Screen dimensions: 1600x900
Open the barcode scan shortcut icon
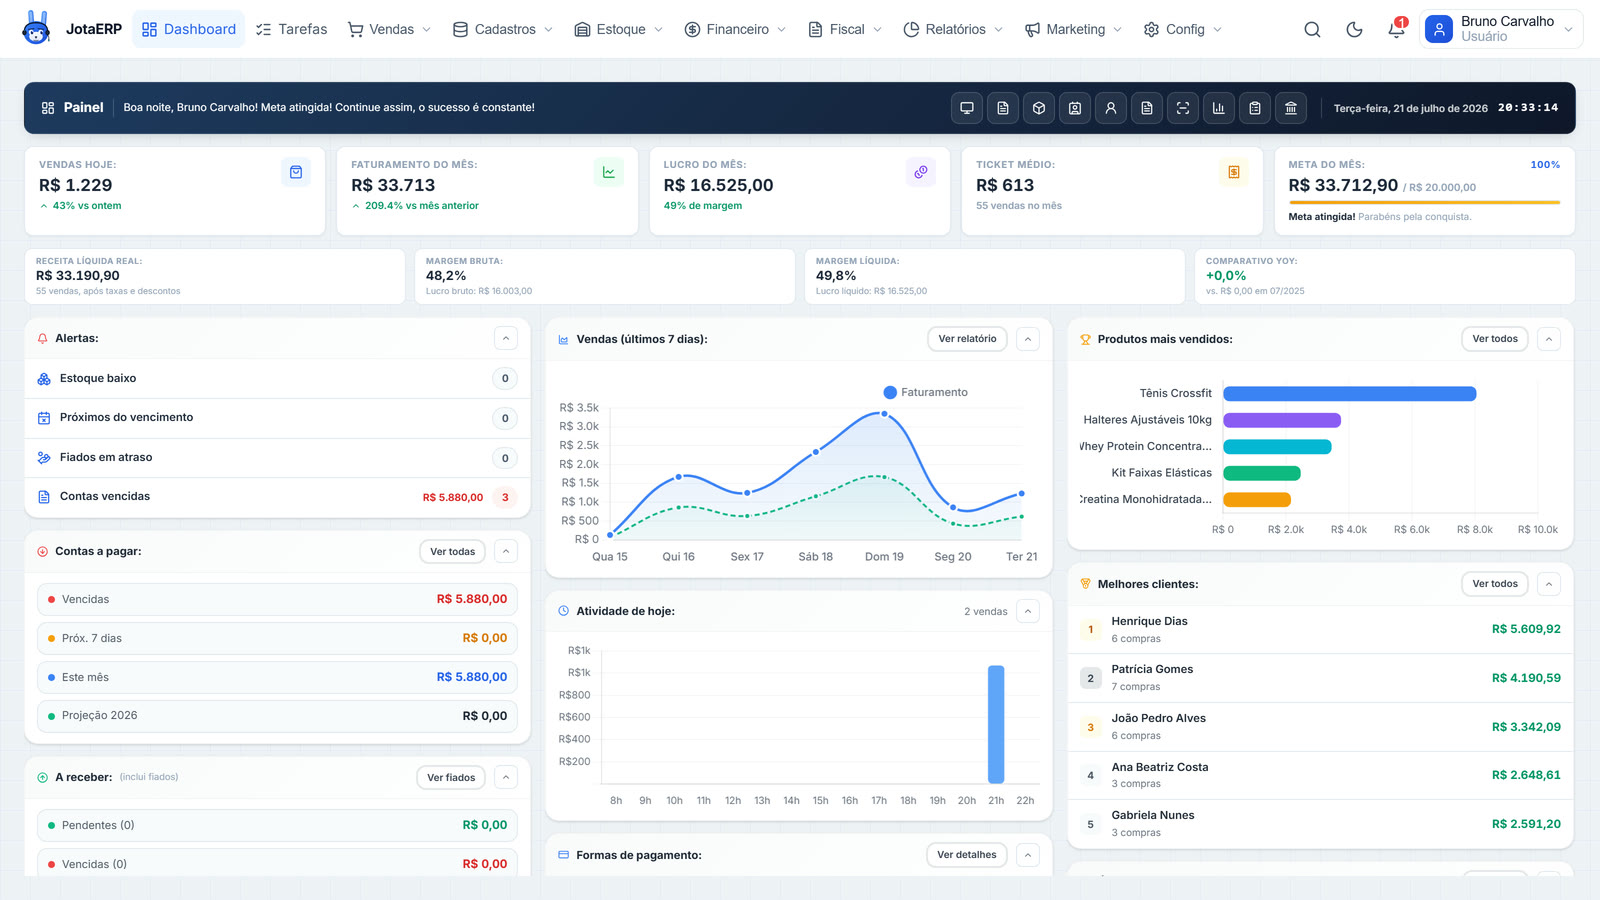pyautogui.click(x=1183, y=108)
